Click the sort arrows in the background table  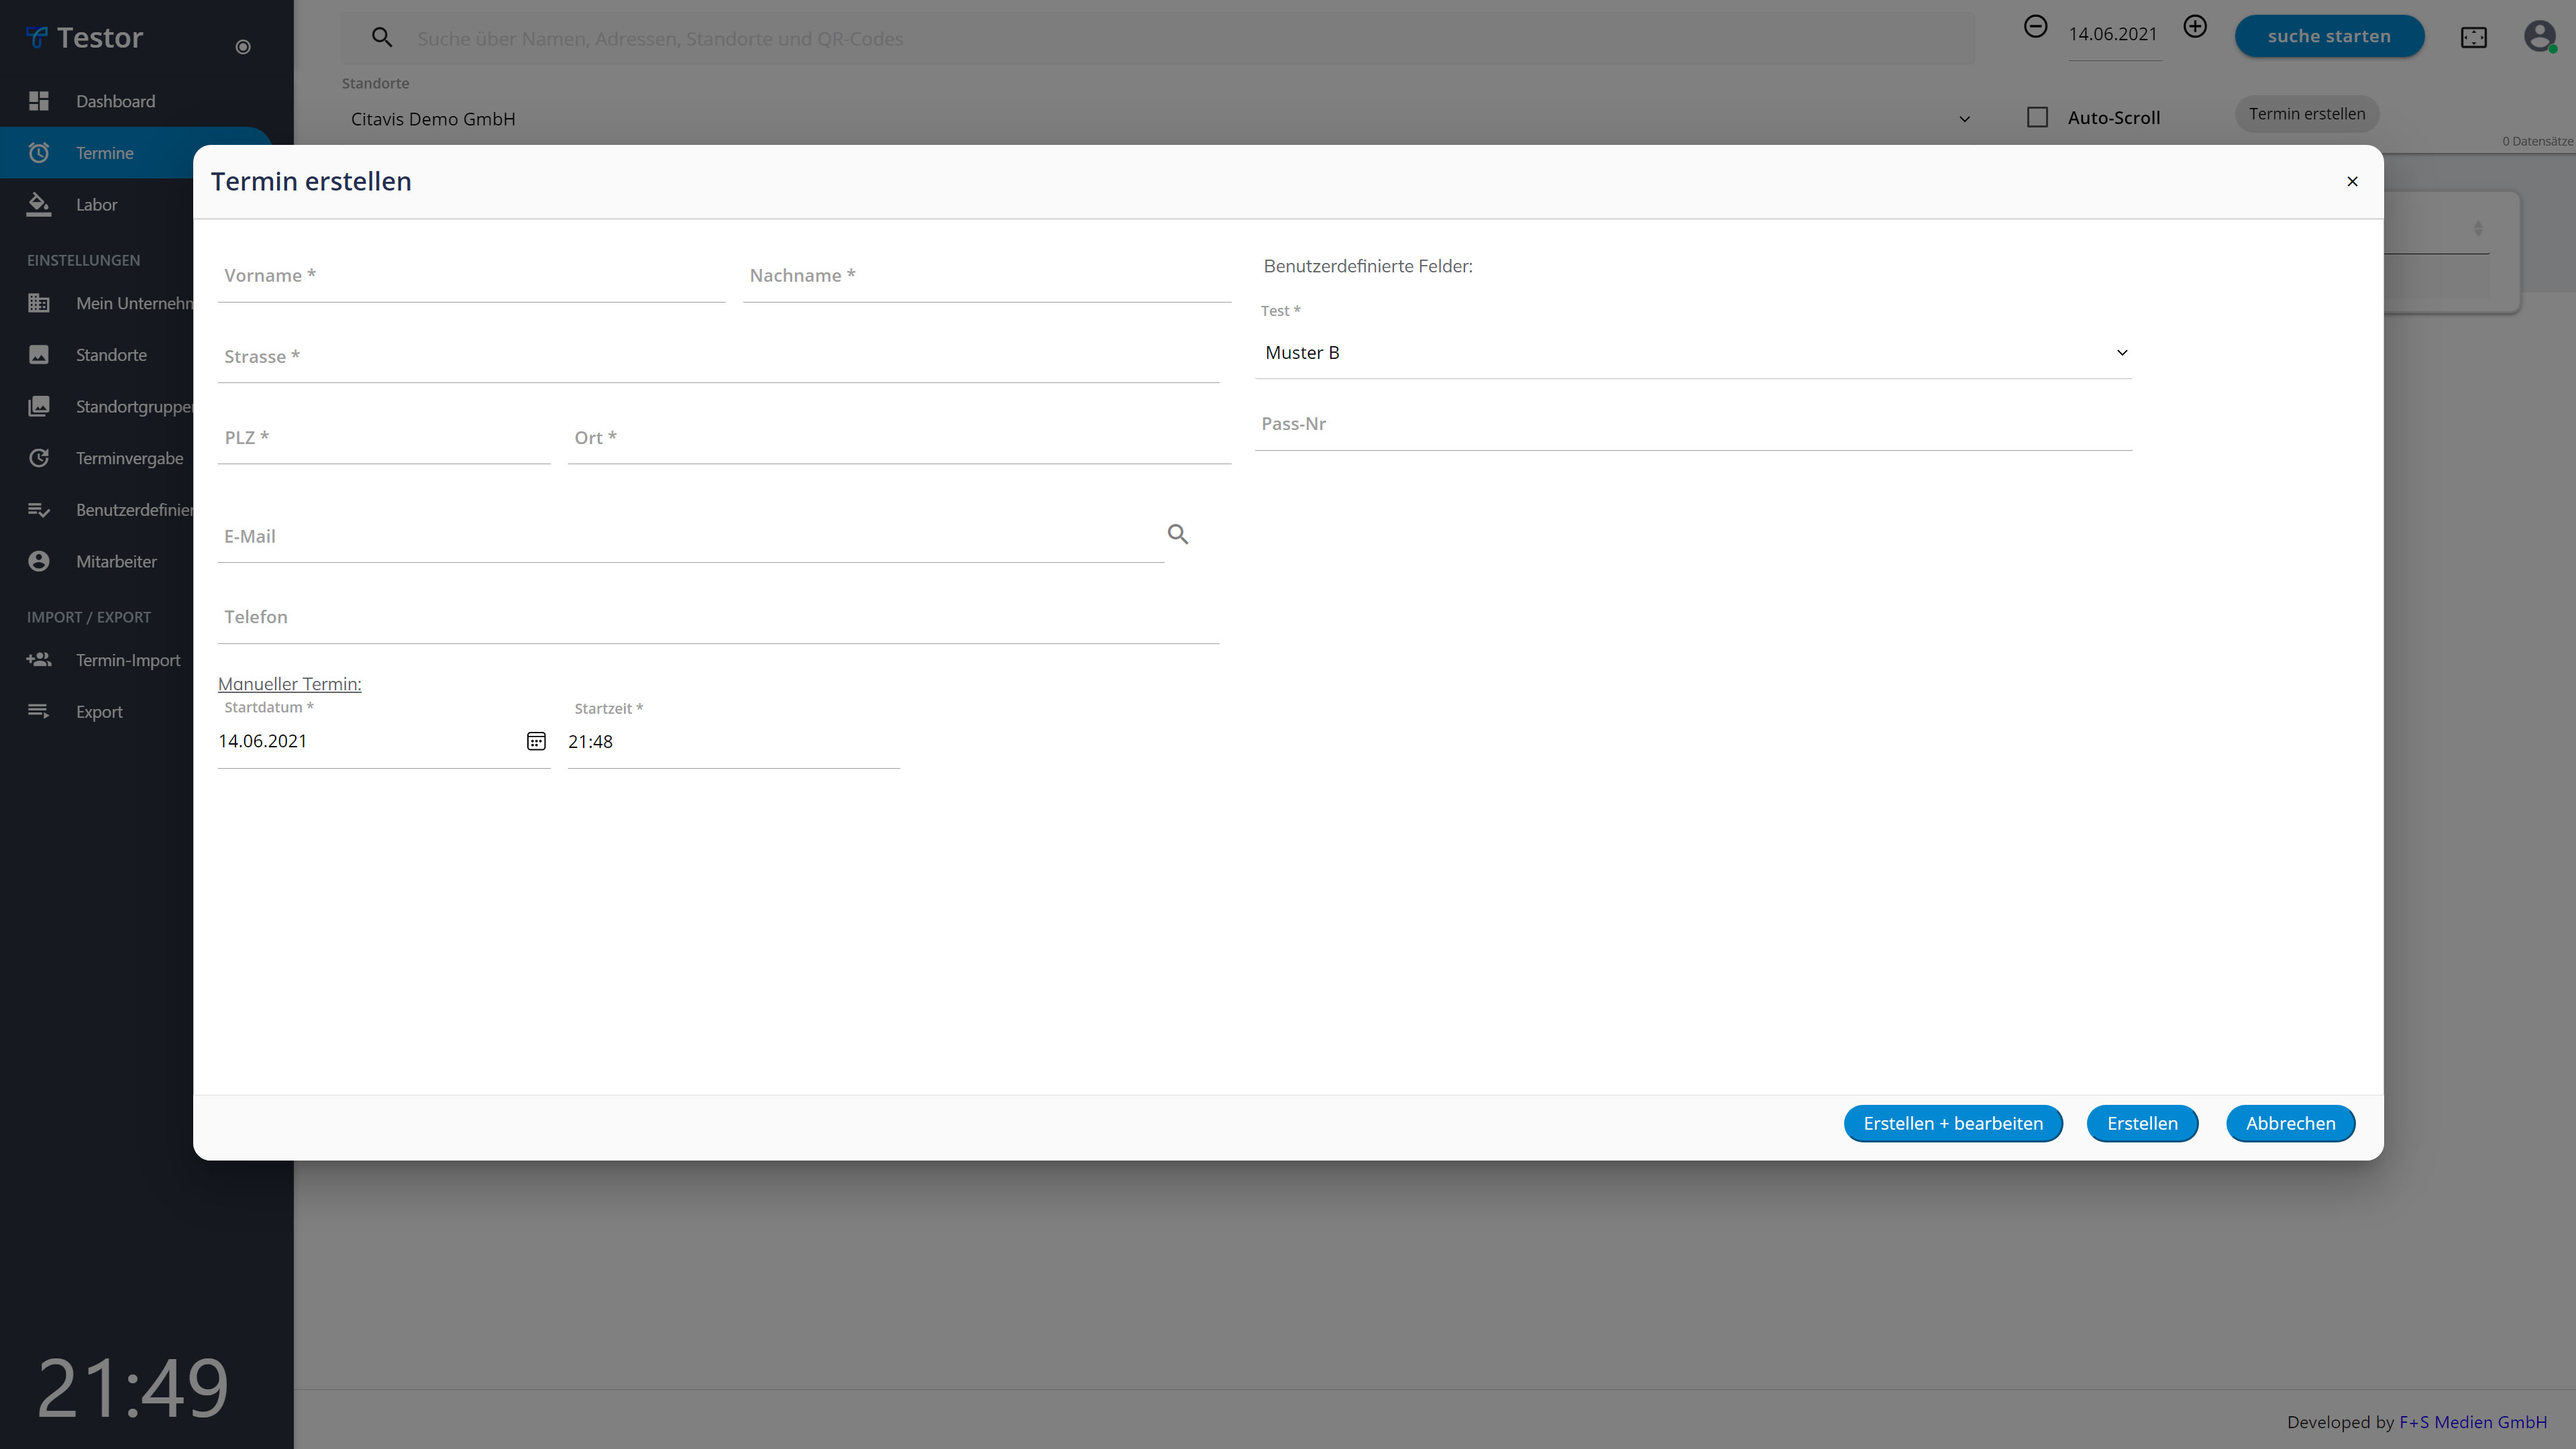[2478, 229]
